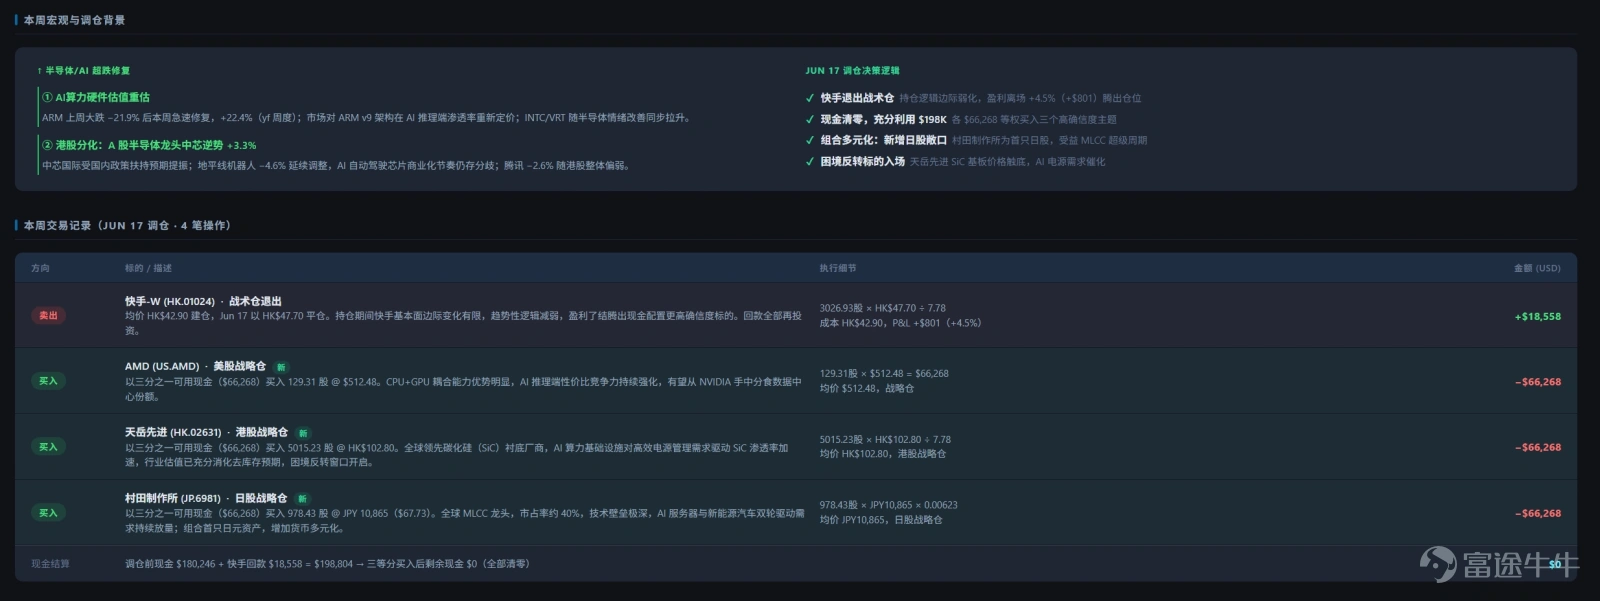Screen dimensions: 1600x601
Task: Click the 均价 JPY10,865，日股战略仓 line
Action: pyautogui.click(x=881, y=520)
